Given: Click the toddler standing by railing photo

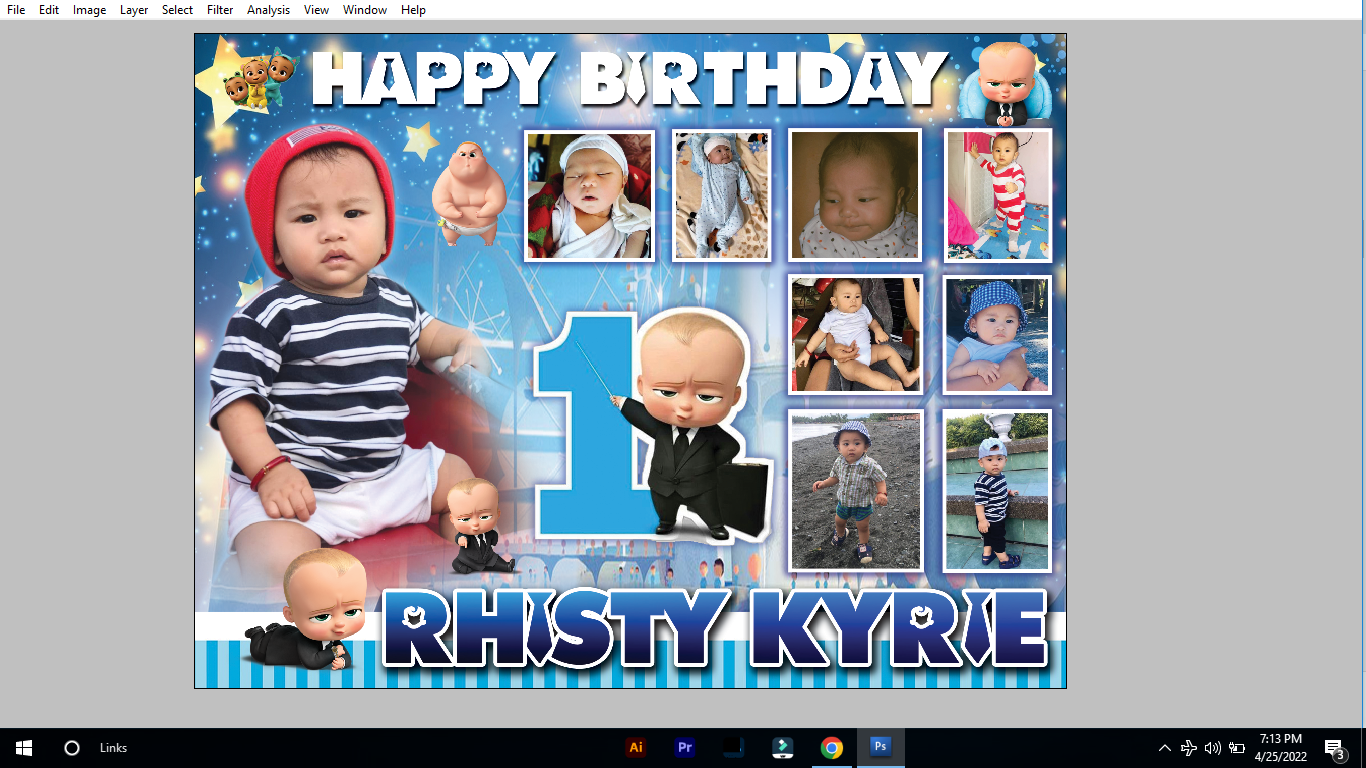Looking at the screenshot, I should (997, 490).
